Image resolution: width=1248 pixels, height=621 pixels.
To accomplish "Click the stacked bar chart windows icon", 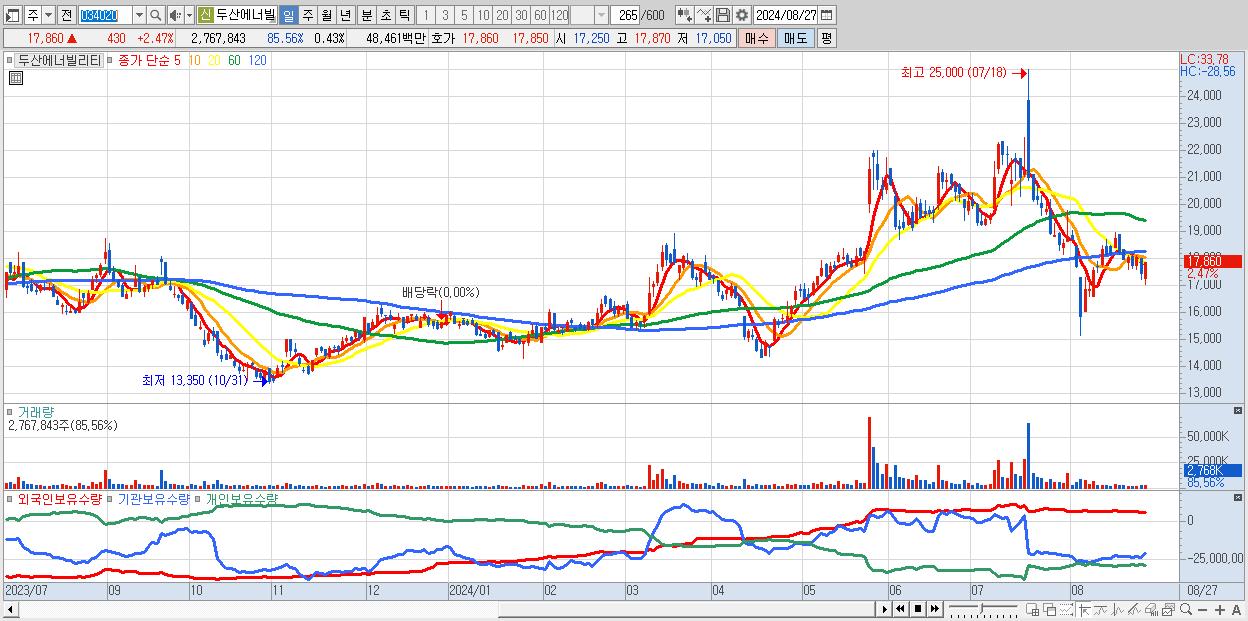I will (x=1168, y=610).
